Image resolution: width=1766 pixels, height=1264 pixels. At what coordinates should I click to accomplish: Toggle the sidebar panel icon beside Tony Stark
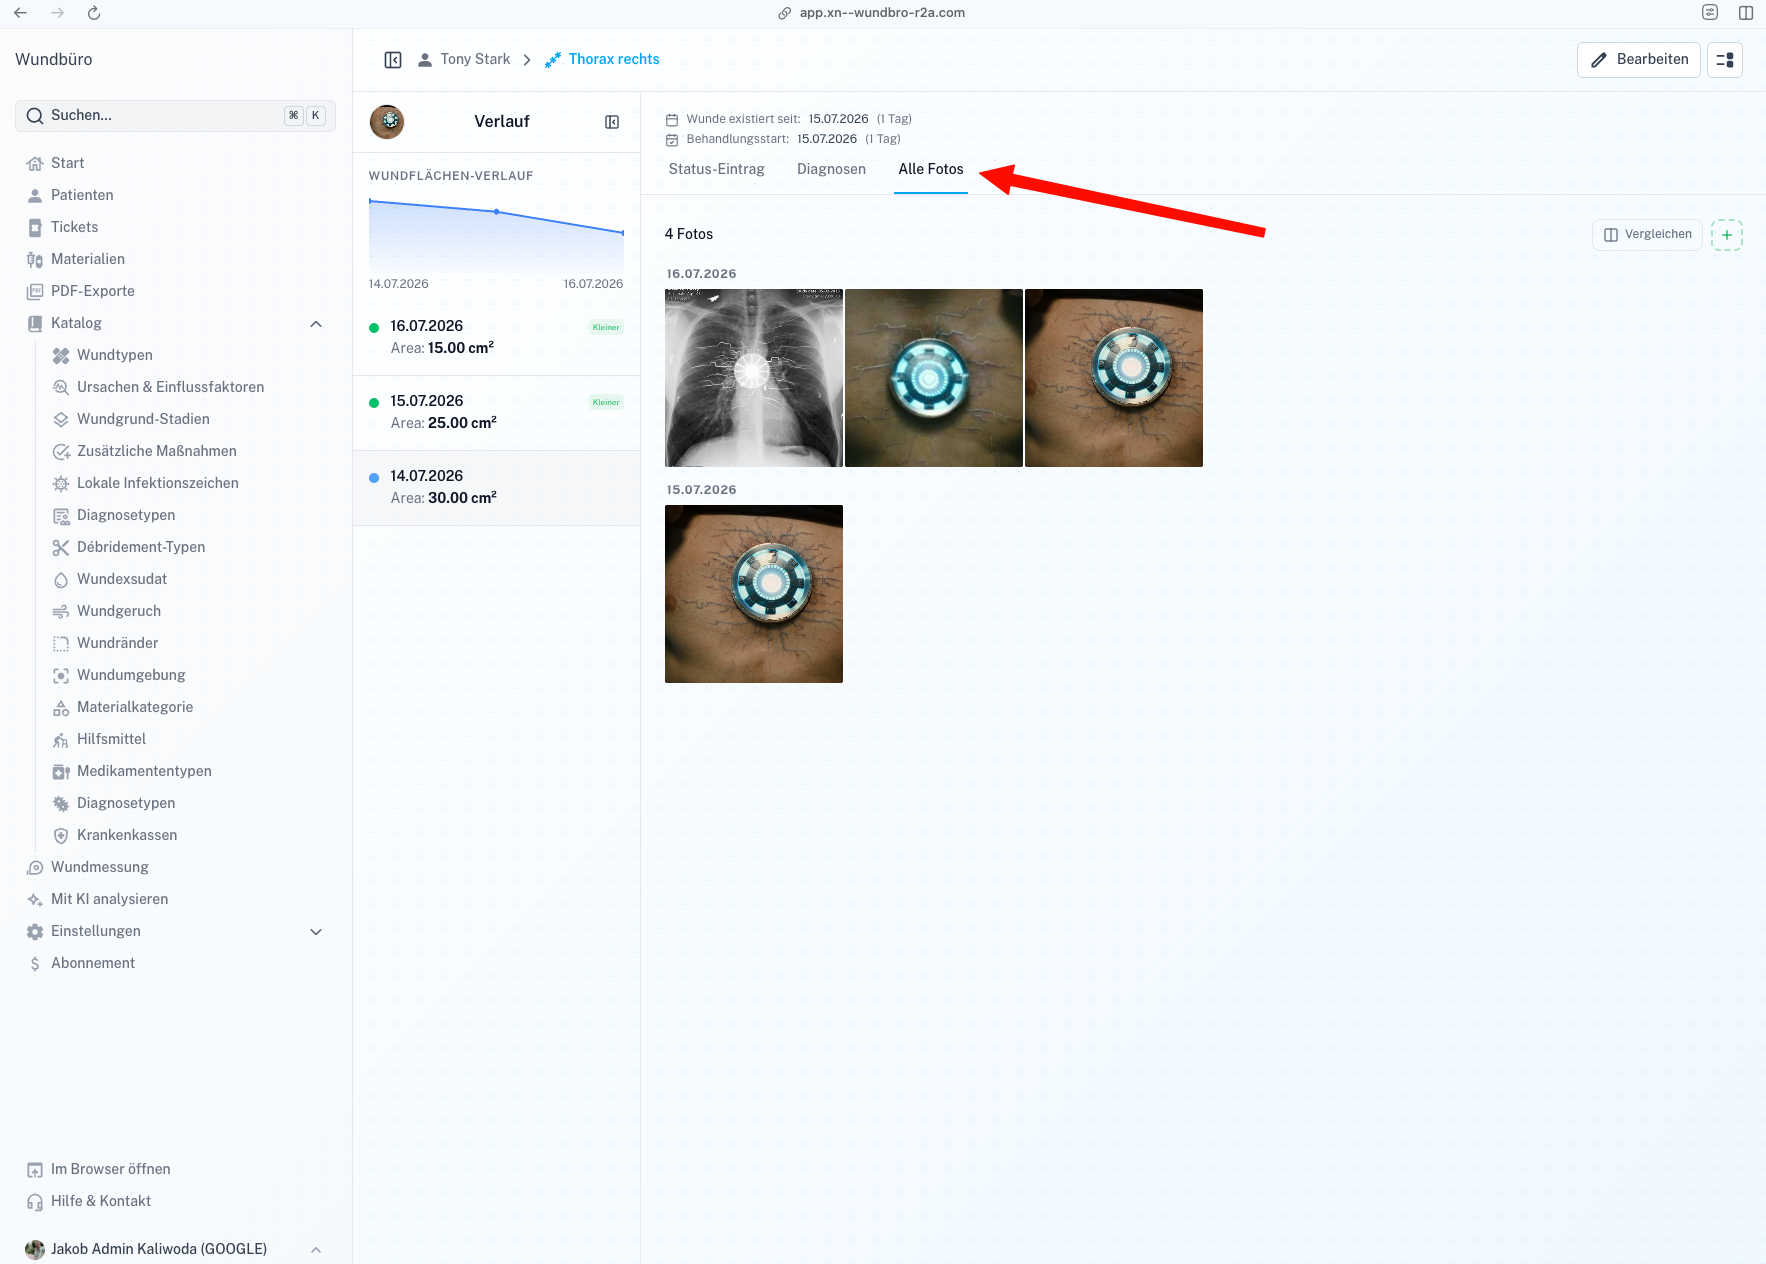[393, 60]
